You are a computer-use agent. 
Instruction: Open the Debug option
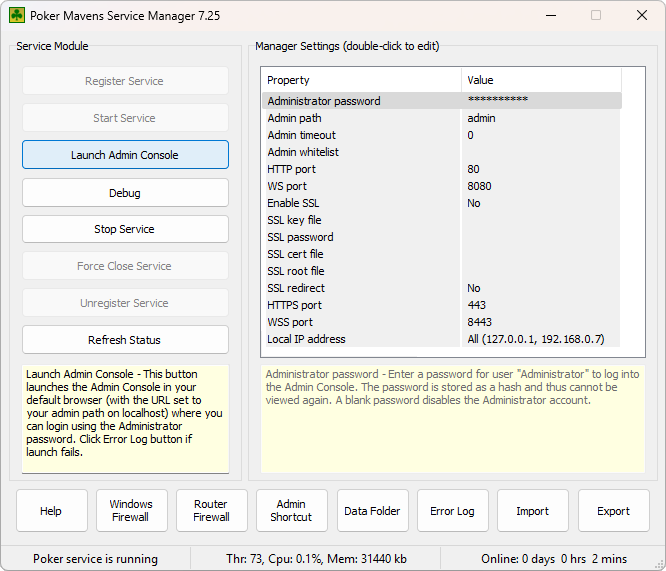click(x=125, y=192)
